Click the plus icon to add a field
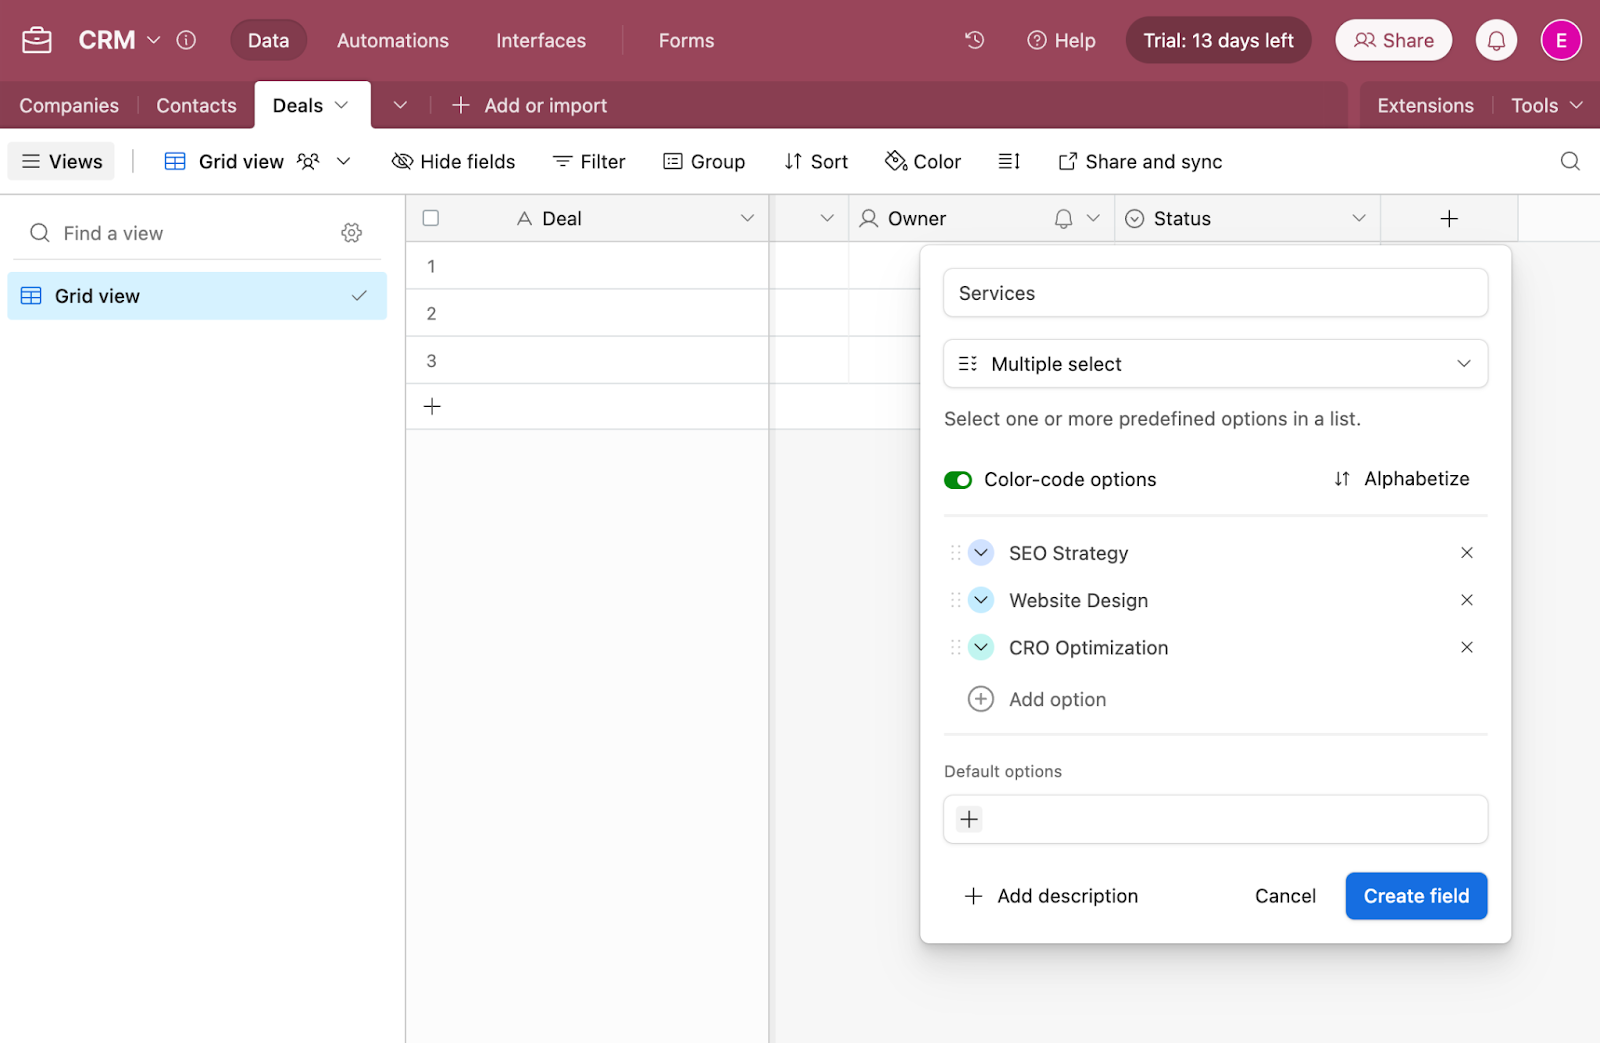1600x1043 pixels. click(1449, 218)
